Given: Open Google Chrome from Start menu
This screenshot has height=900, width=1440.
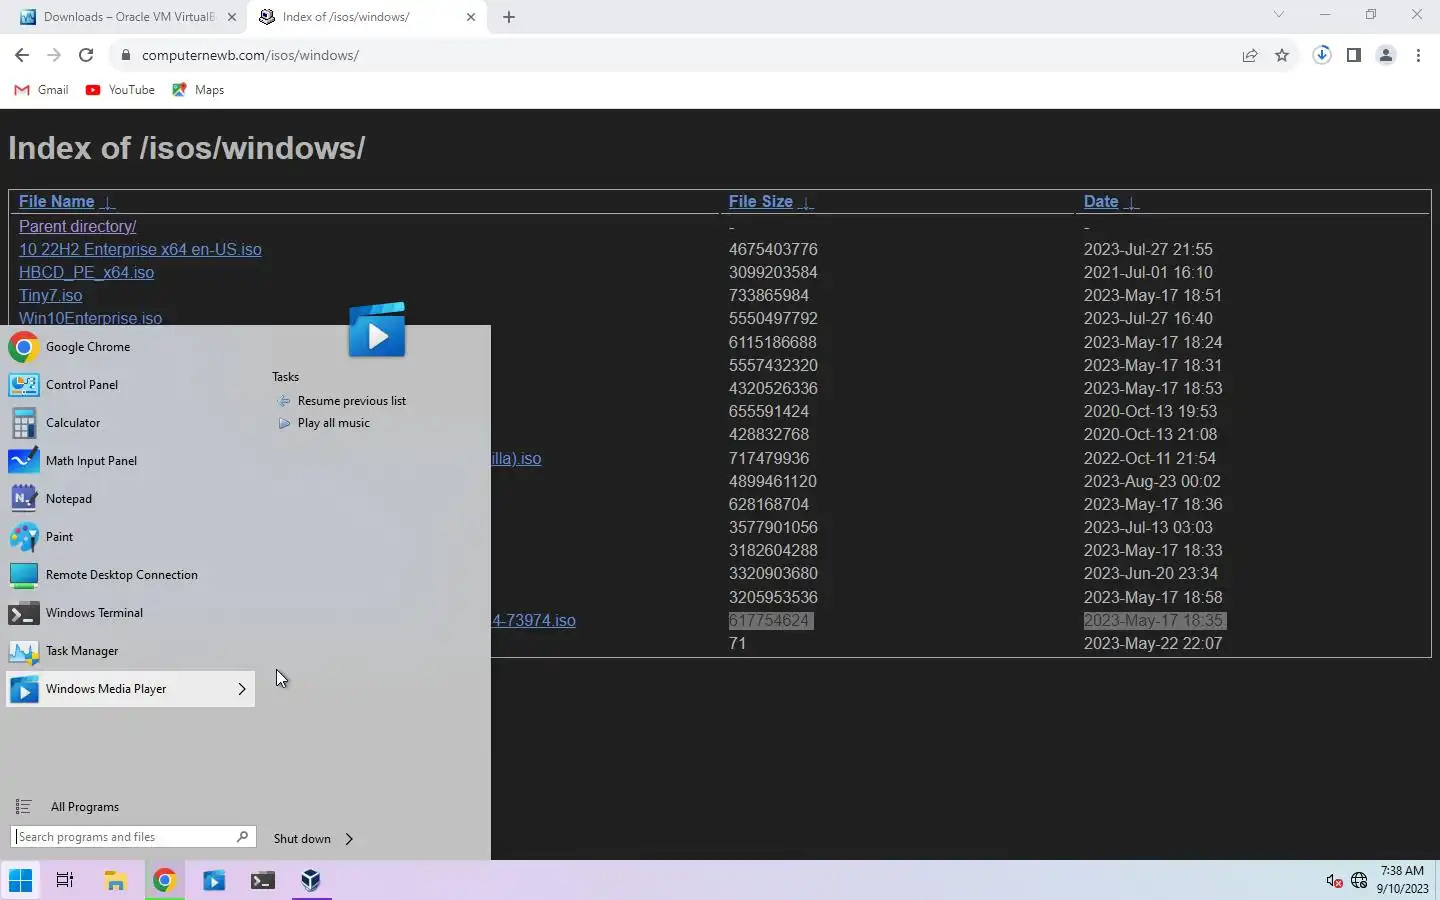Looking at the screenshot, I should tap(130, 347).
